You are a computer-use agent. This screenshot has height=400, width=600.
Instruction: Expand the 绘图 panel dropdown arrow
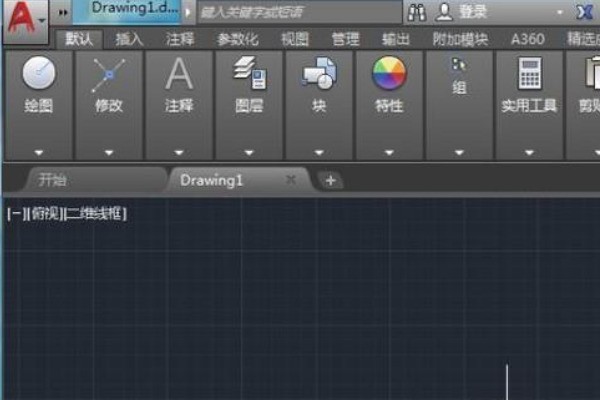pos(38,152)
